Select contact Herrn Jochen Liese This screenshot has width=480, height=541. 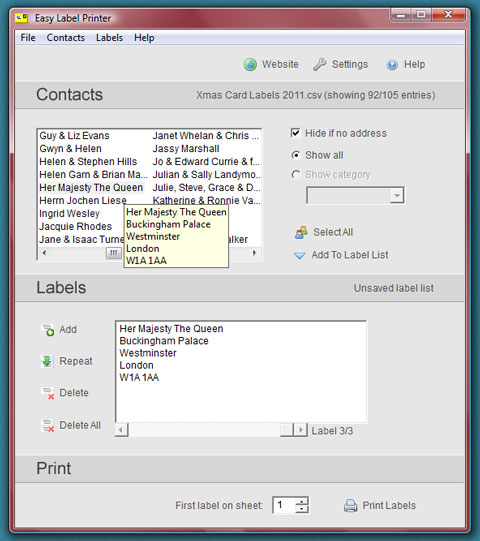(83, 200)
